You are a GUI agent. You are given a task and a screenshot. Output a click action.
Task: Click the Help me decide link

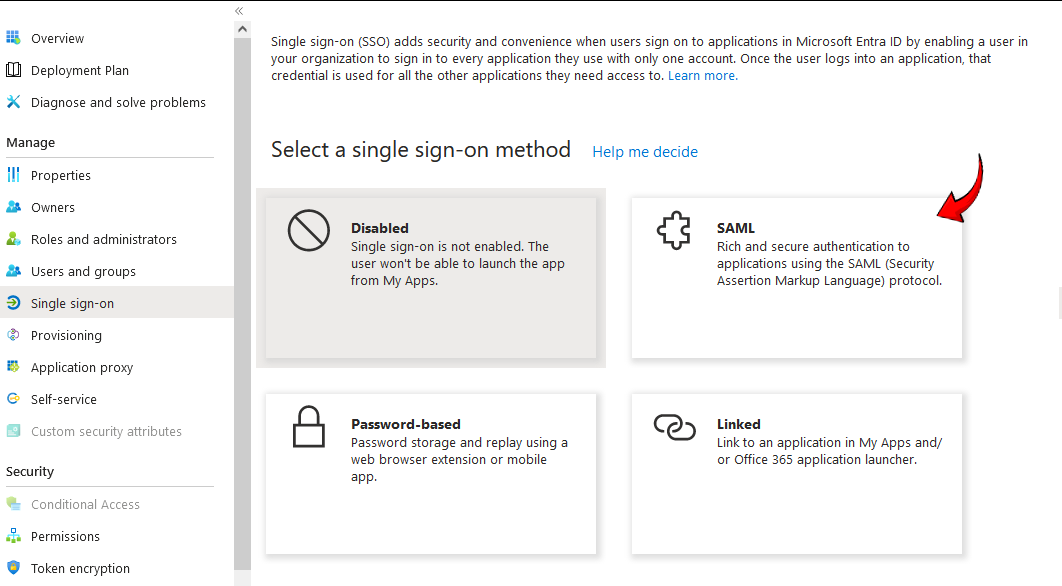(x=645, y=152)
